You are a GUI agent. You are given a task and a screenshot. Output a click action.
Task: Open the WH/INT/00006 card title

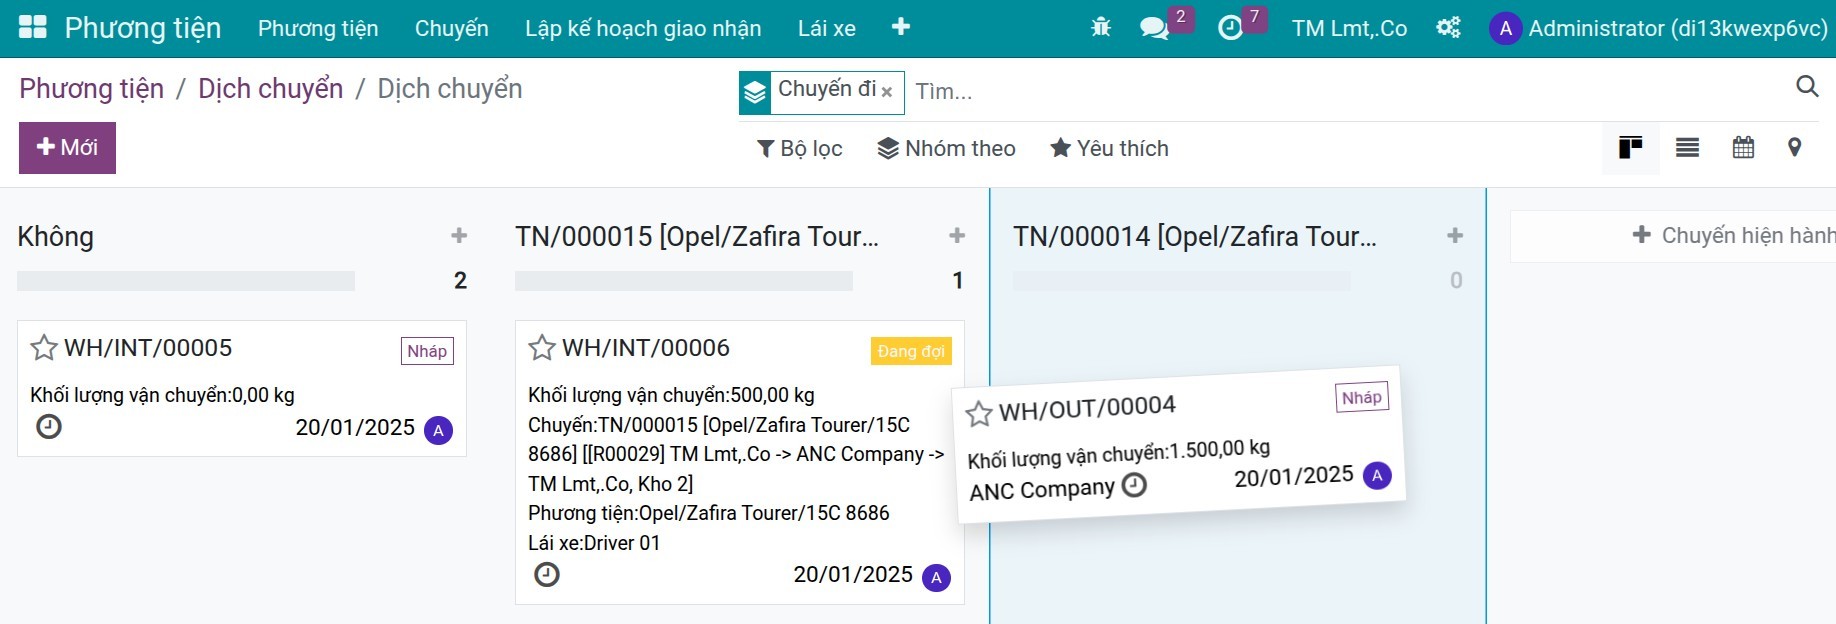646,348
